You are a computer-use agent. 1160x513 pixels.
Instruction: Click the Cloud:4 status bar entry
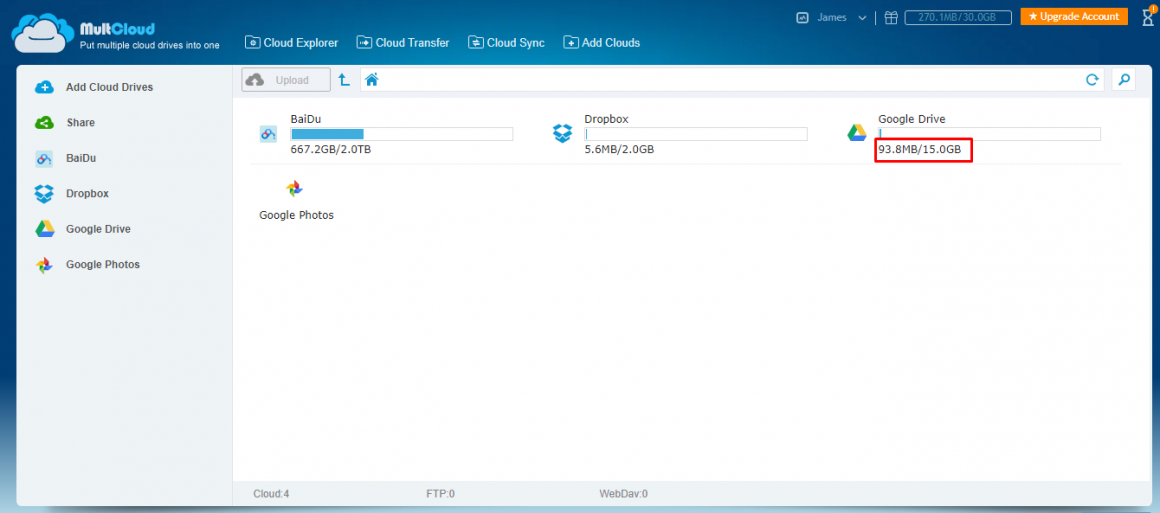point(272,494)
